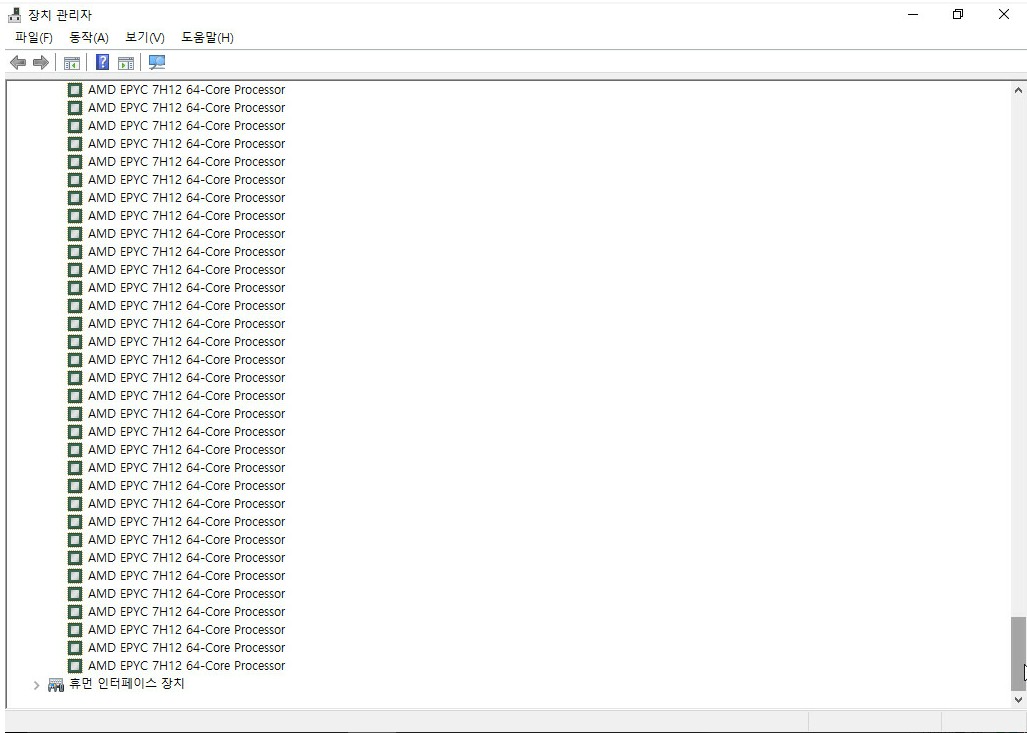Click the forward arrow toolbar icon

(x=41, y=63)
